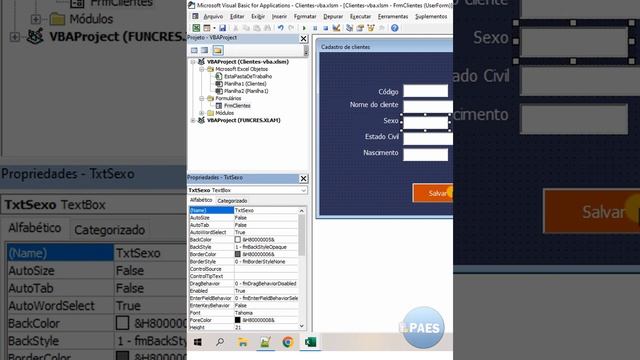Click the Cut toolbar icon
Screen dimensions: 640x360
(236, 28)
